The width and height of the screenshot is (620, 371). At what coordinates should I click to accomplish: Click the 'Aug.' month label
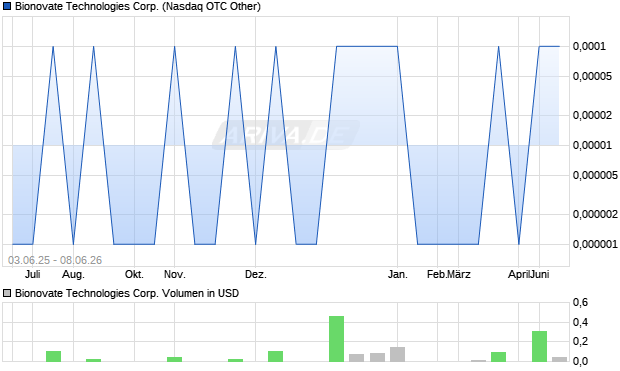coord(74,274)
